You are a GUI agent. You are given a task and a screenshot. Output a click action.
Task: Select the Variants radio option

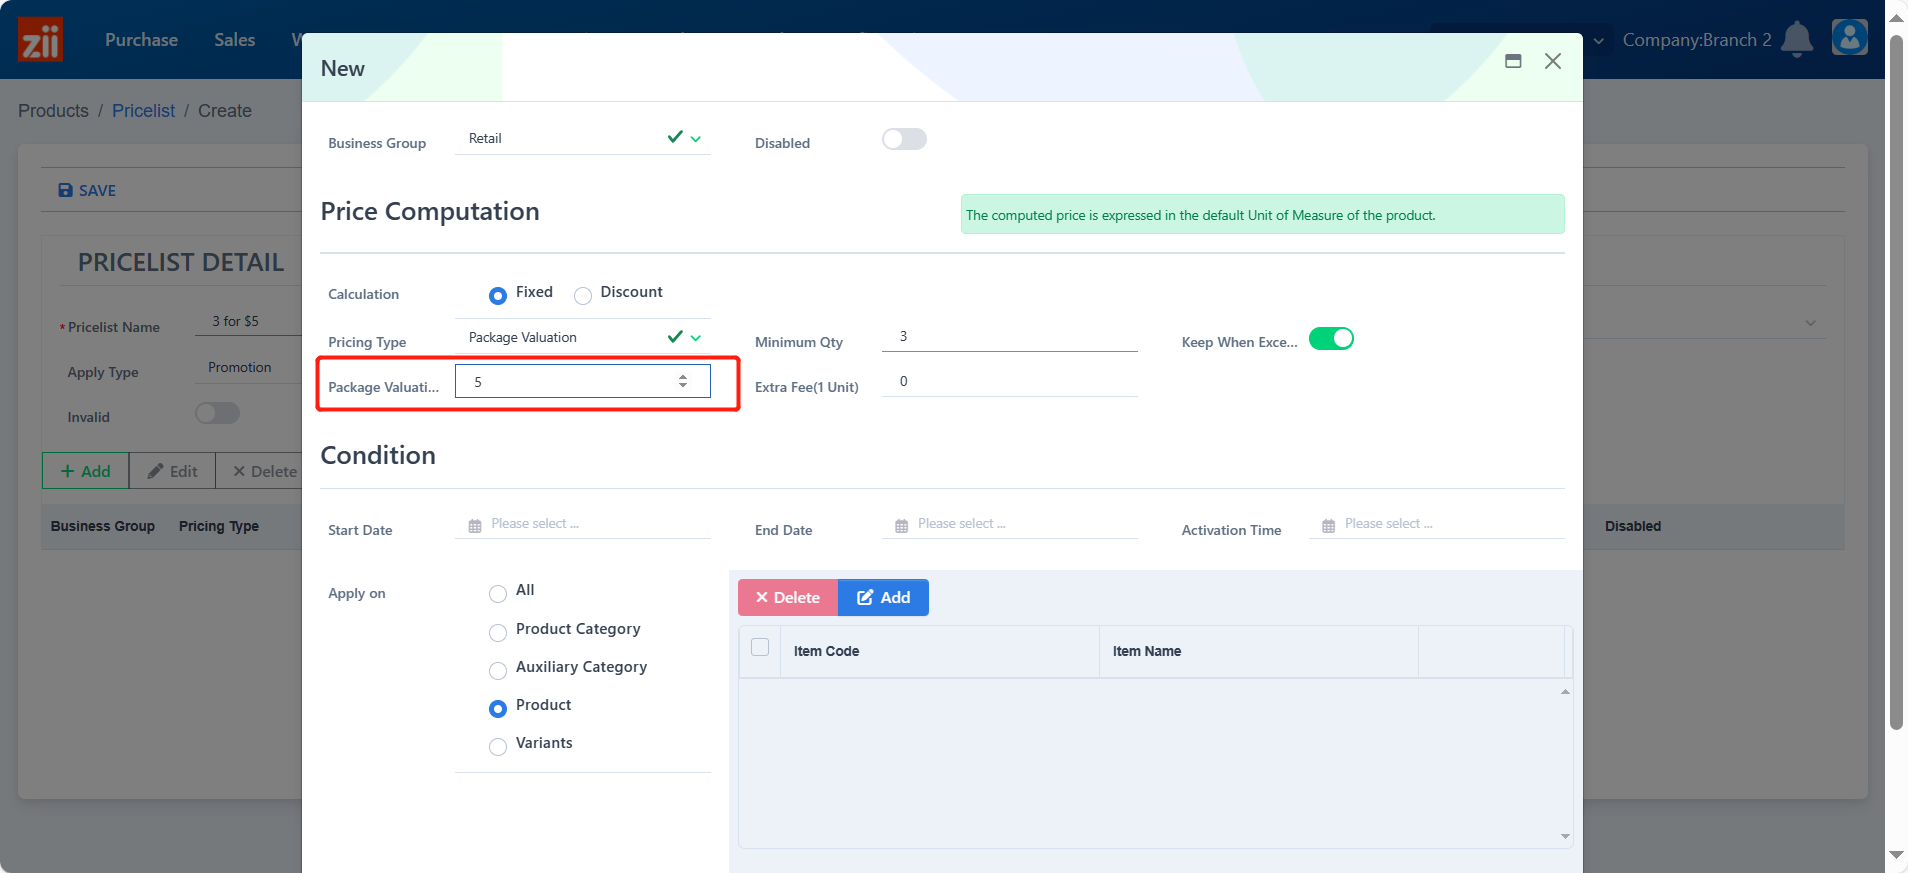coord(498,746)
